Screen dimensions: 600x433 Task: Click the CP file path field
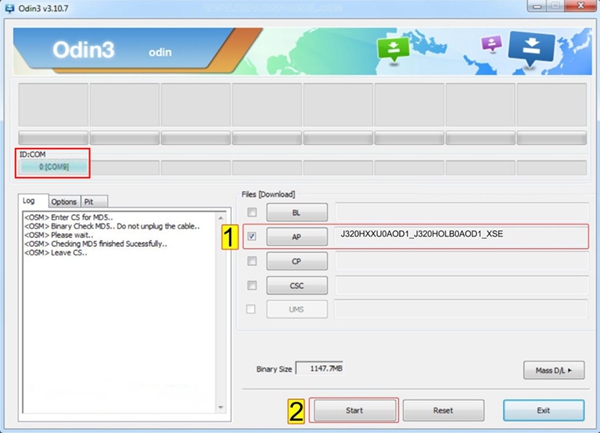point(461,261)
